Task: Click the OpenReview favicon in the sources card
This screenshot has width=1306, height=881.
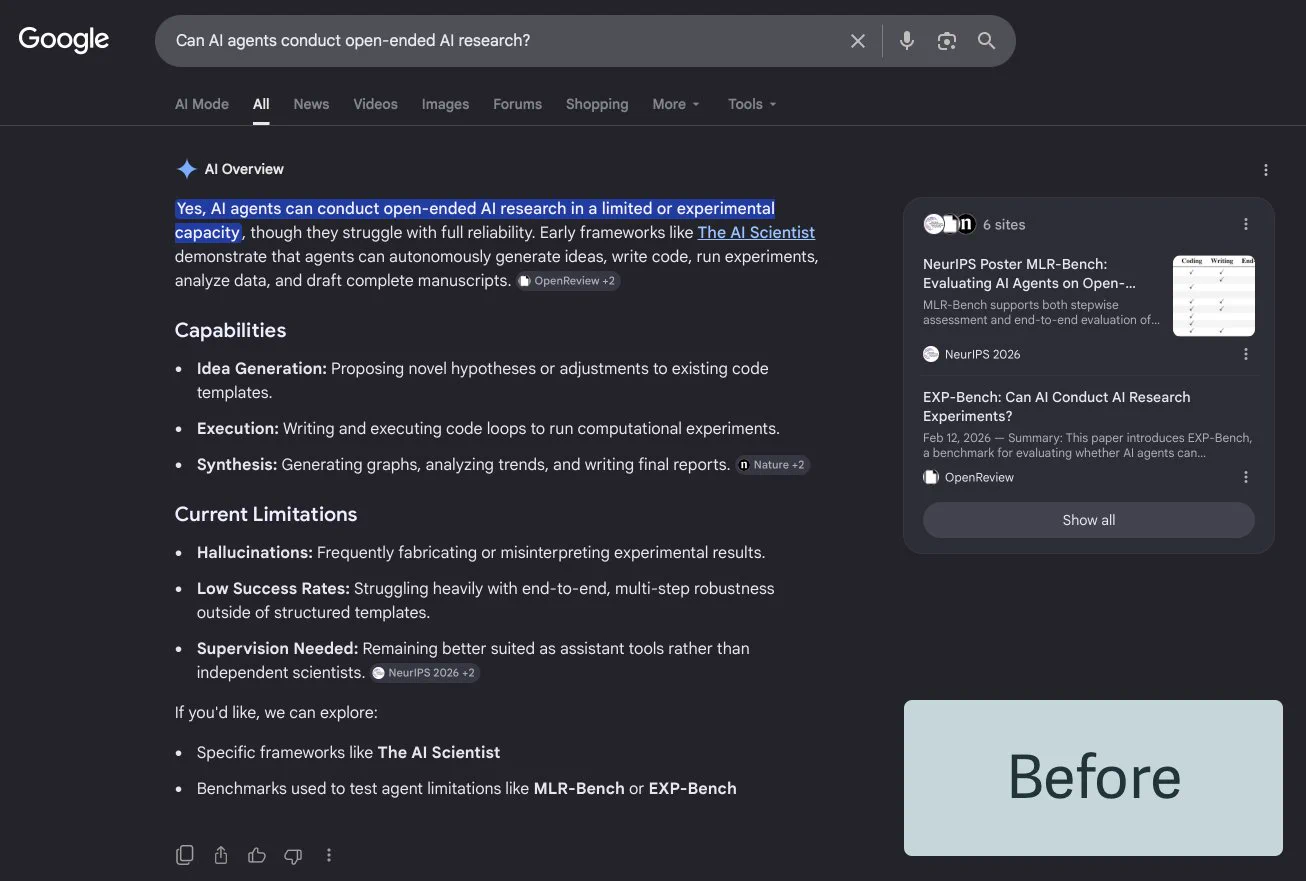Action: [931, 477]
